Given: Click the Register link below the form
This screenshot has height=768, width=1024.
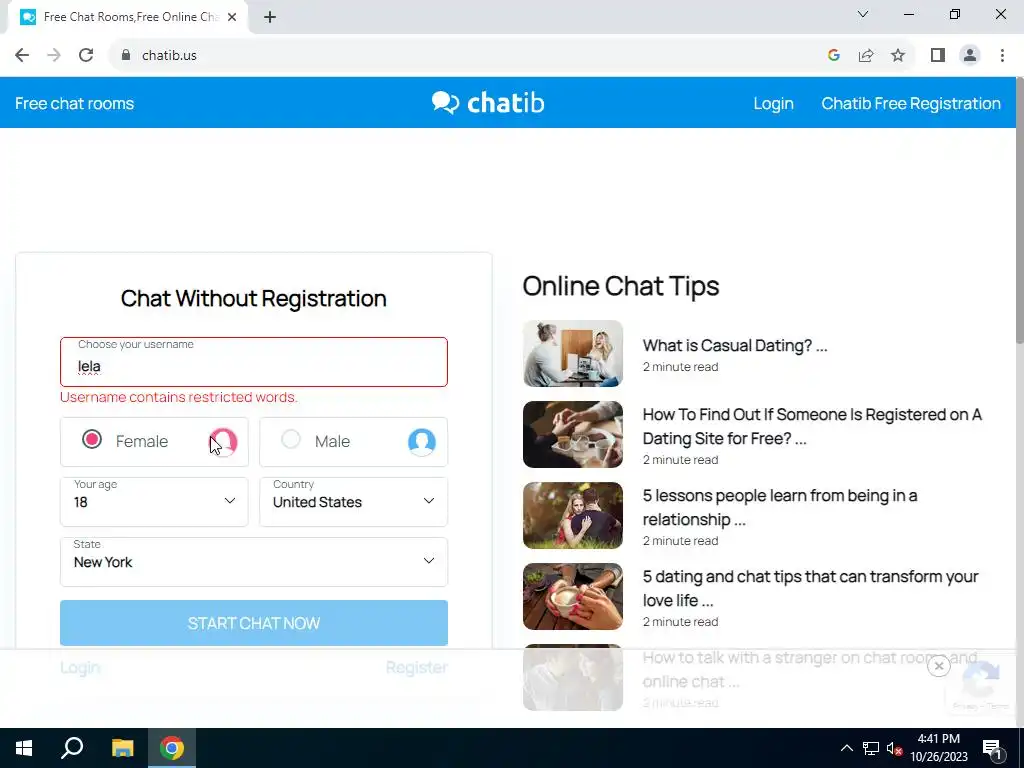Looking at the screenshot, I should pos(416,667).
